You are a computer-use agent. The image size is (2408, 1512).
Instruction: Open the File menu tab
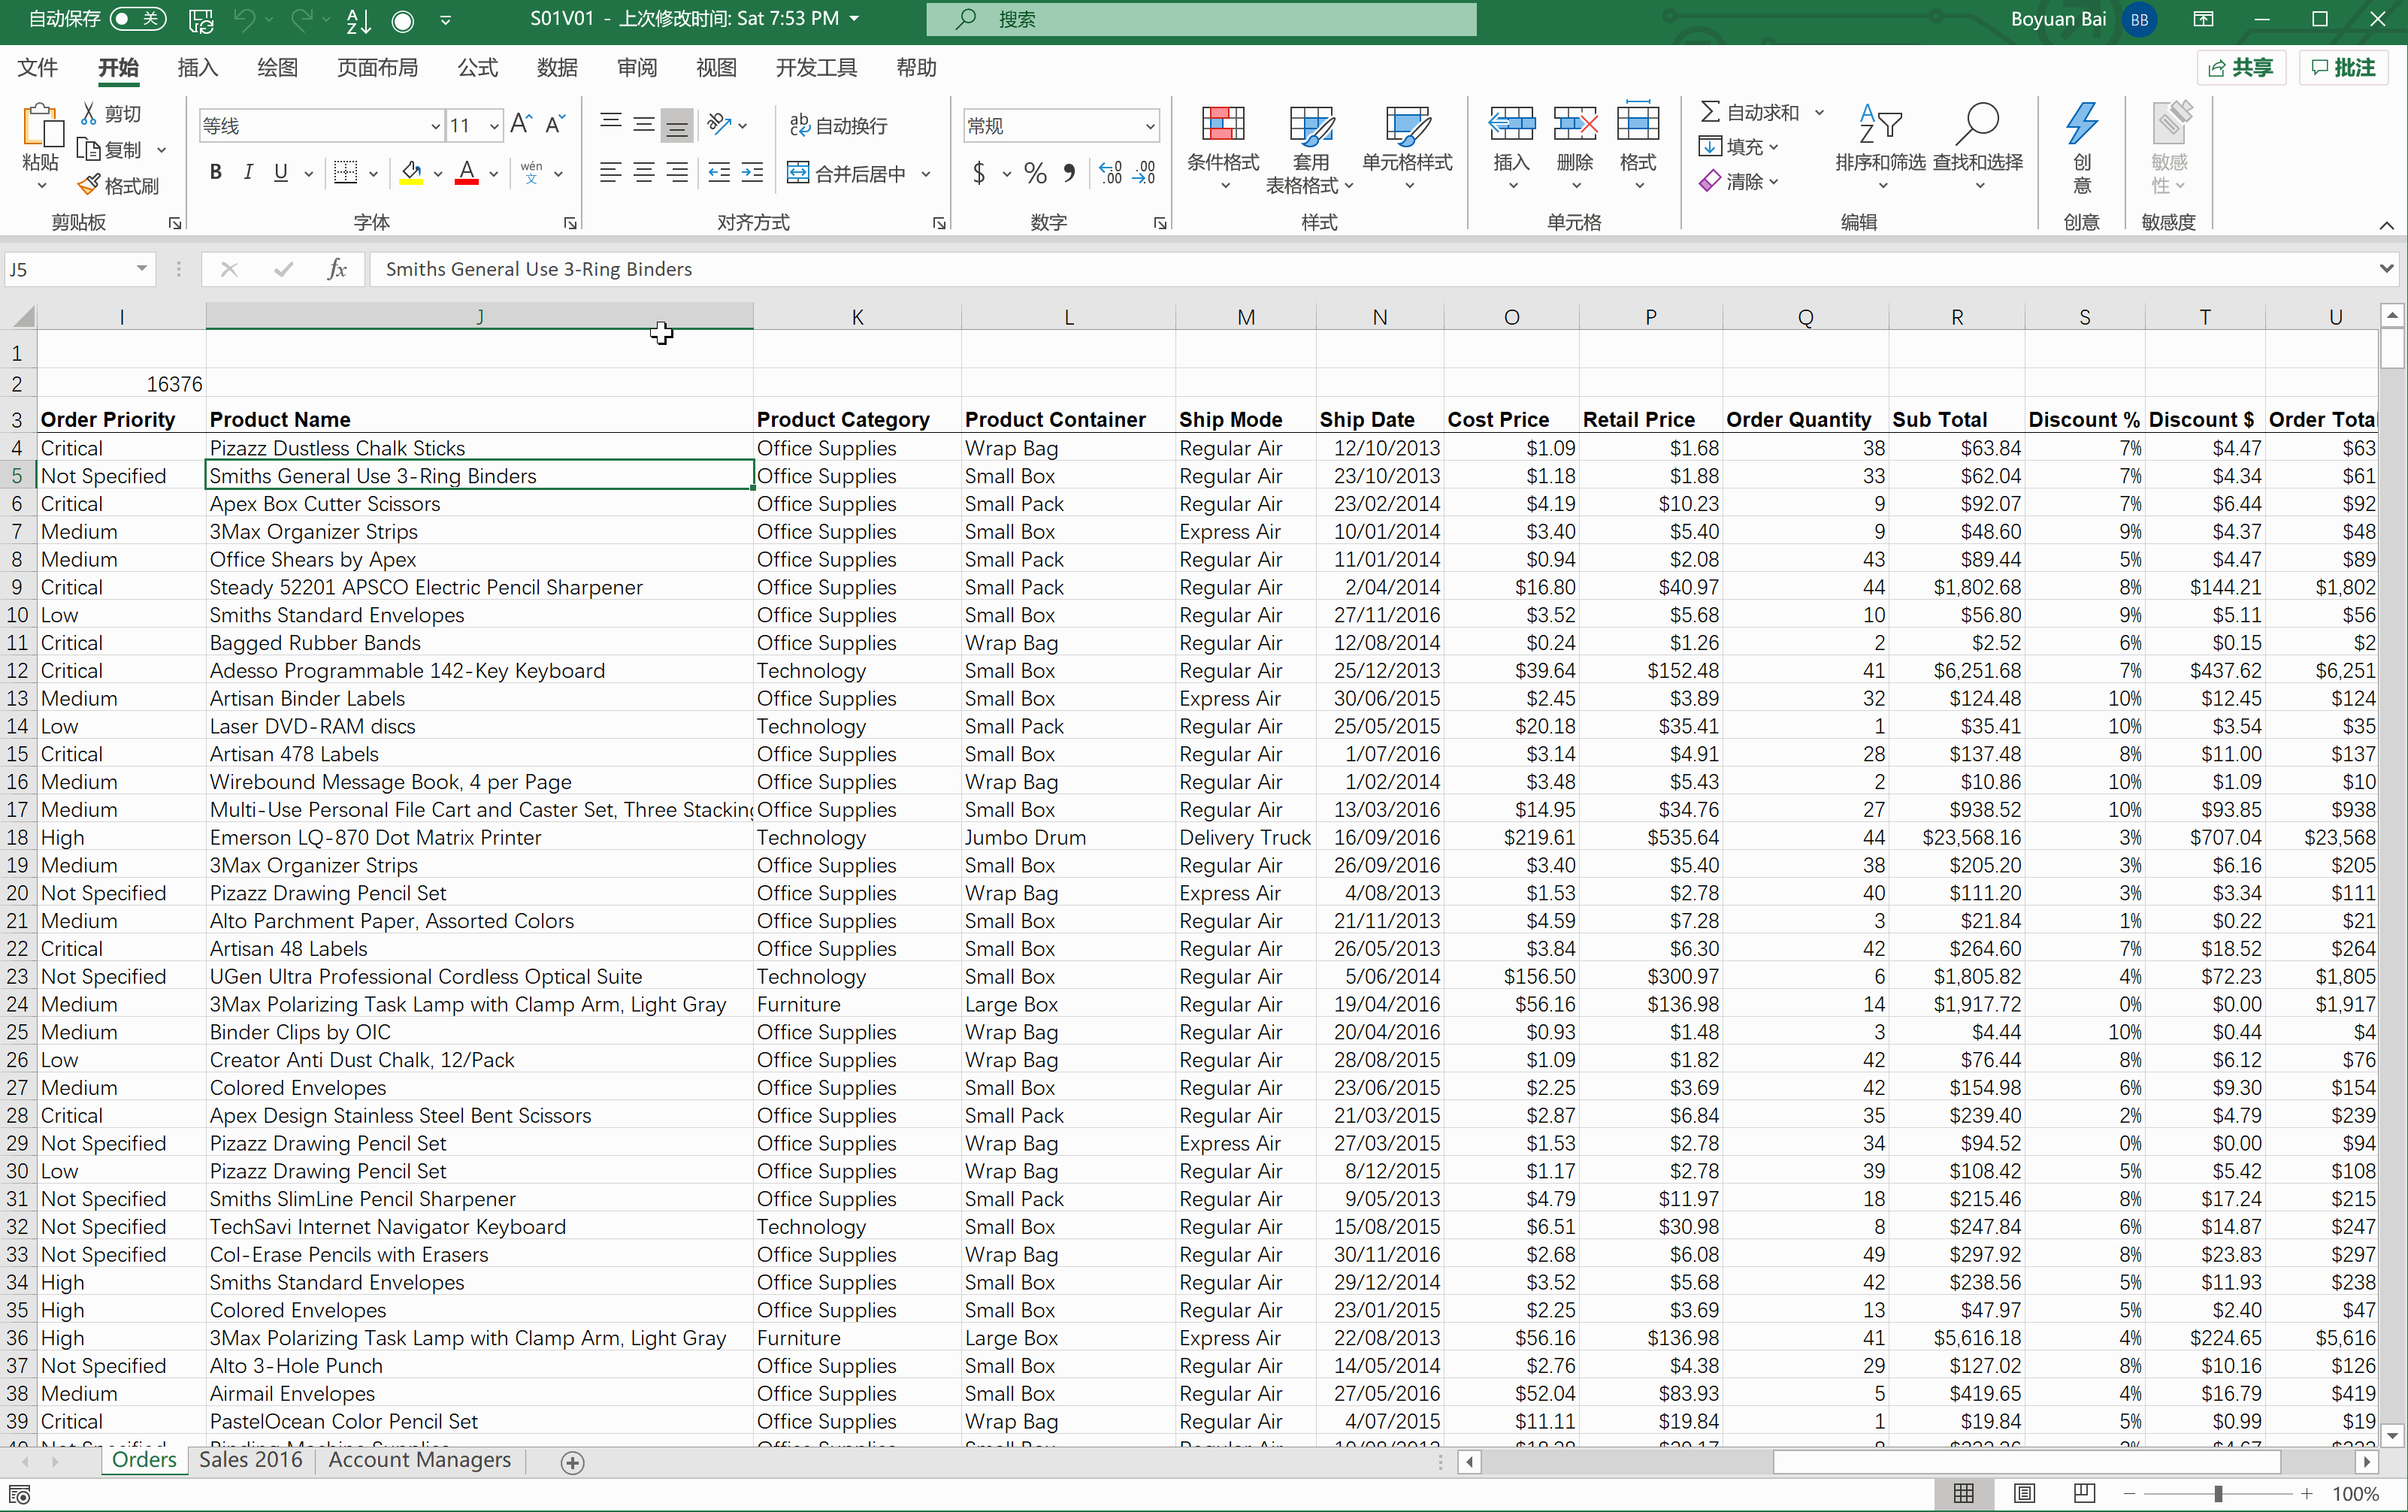38,68
